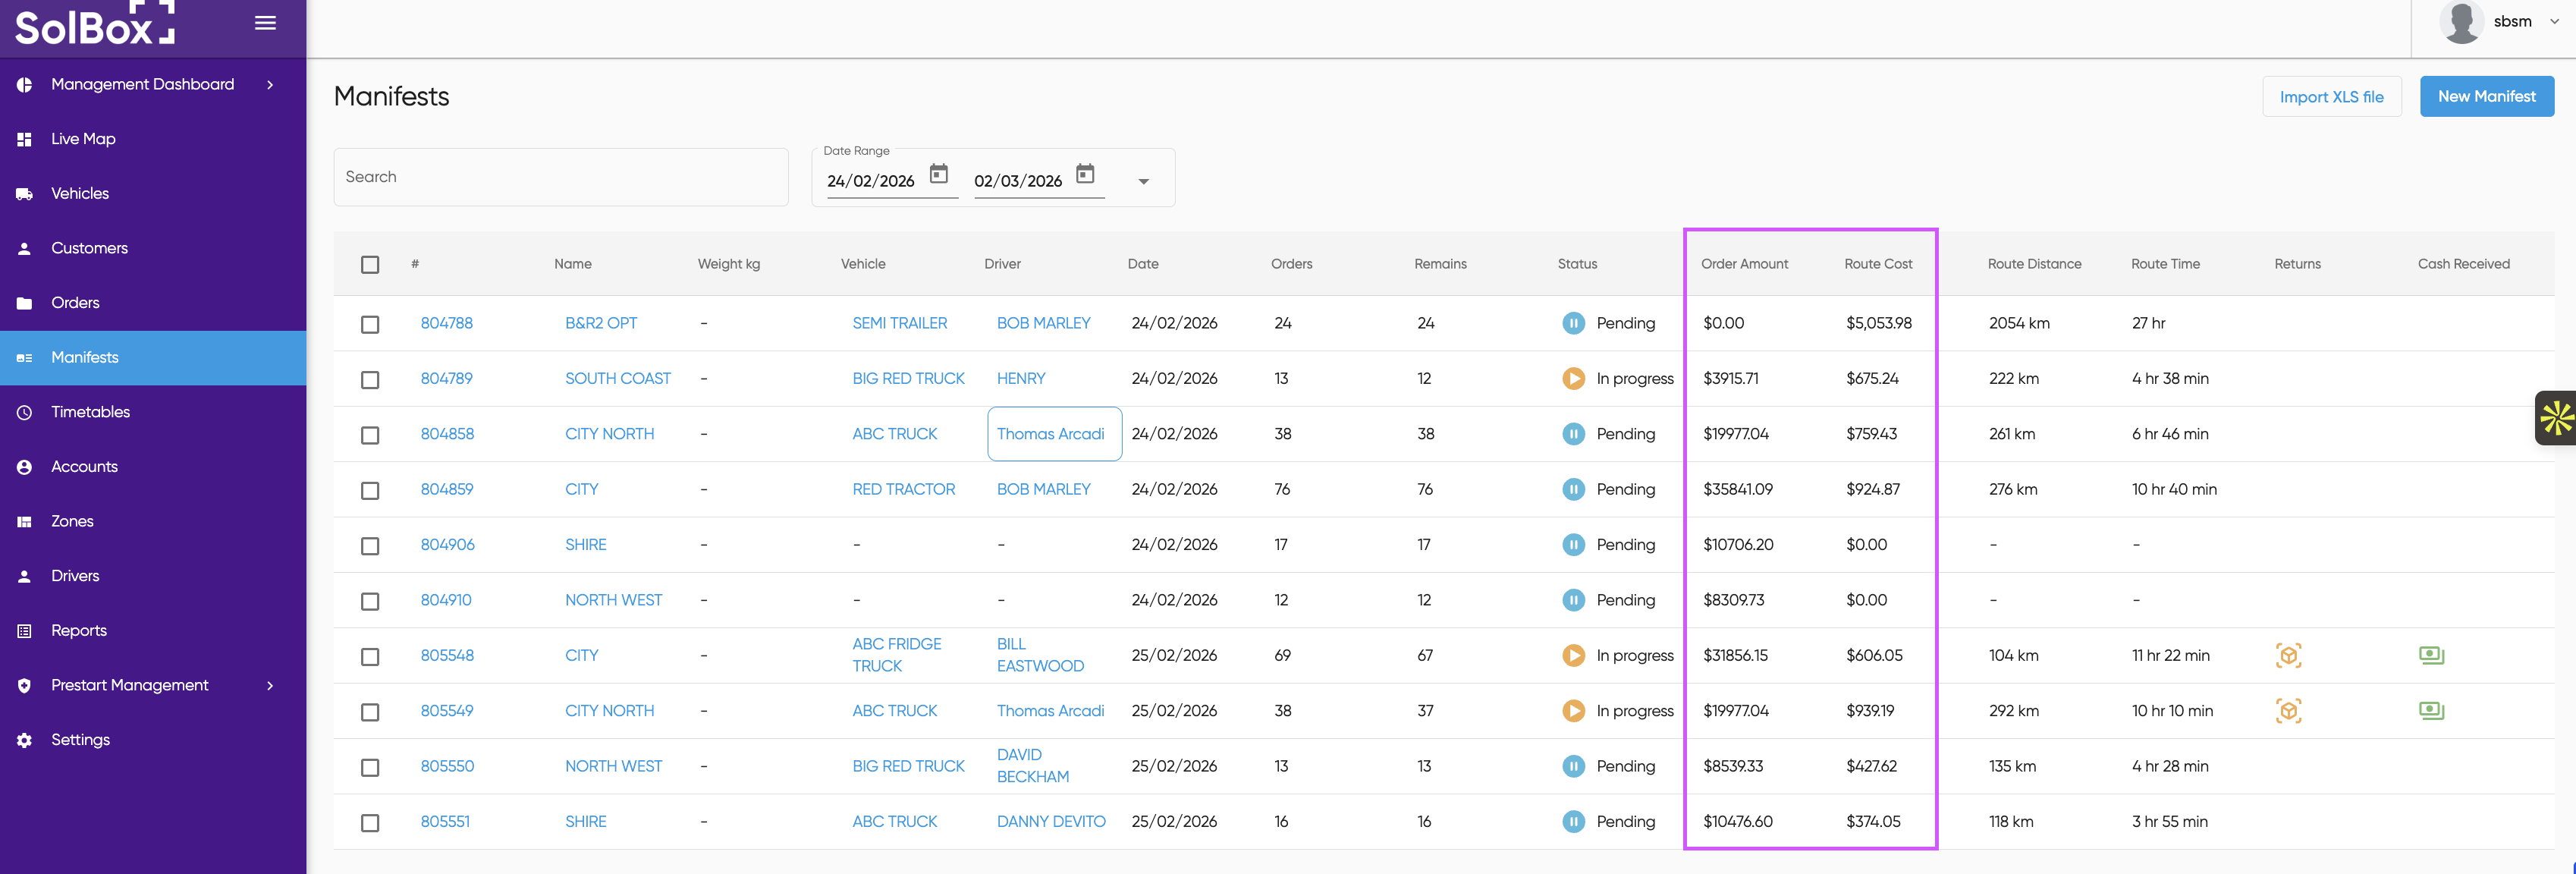Open the sbsm user account dropdown

[x=2511, y=22]
